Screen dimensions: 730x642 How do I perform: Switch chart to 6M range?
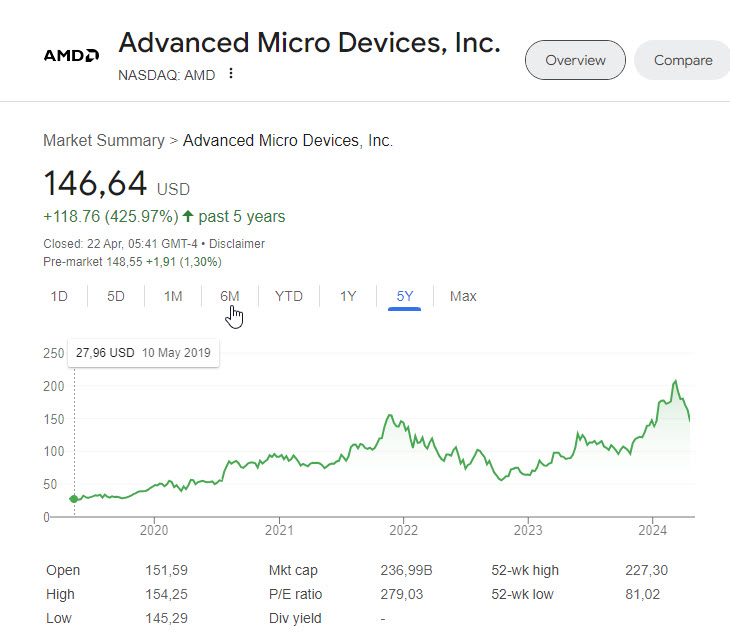(x=230, y=296)
